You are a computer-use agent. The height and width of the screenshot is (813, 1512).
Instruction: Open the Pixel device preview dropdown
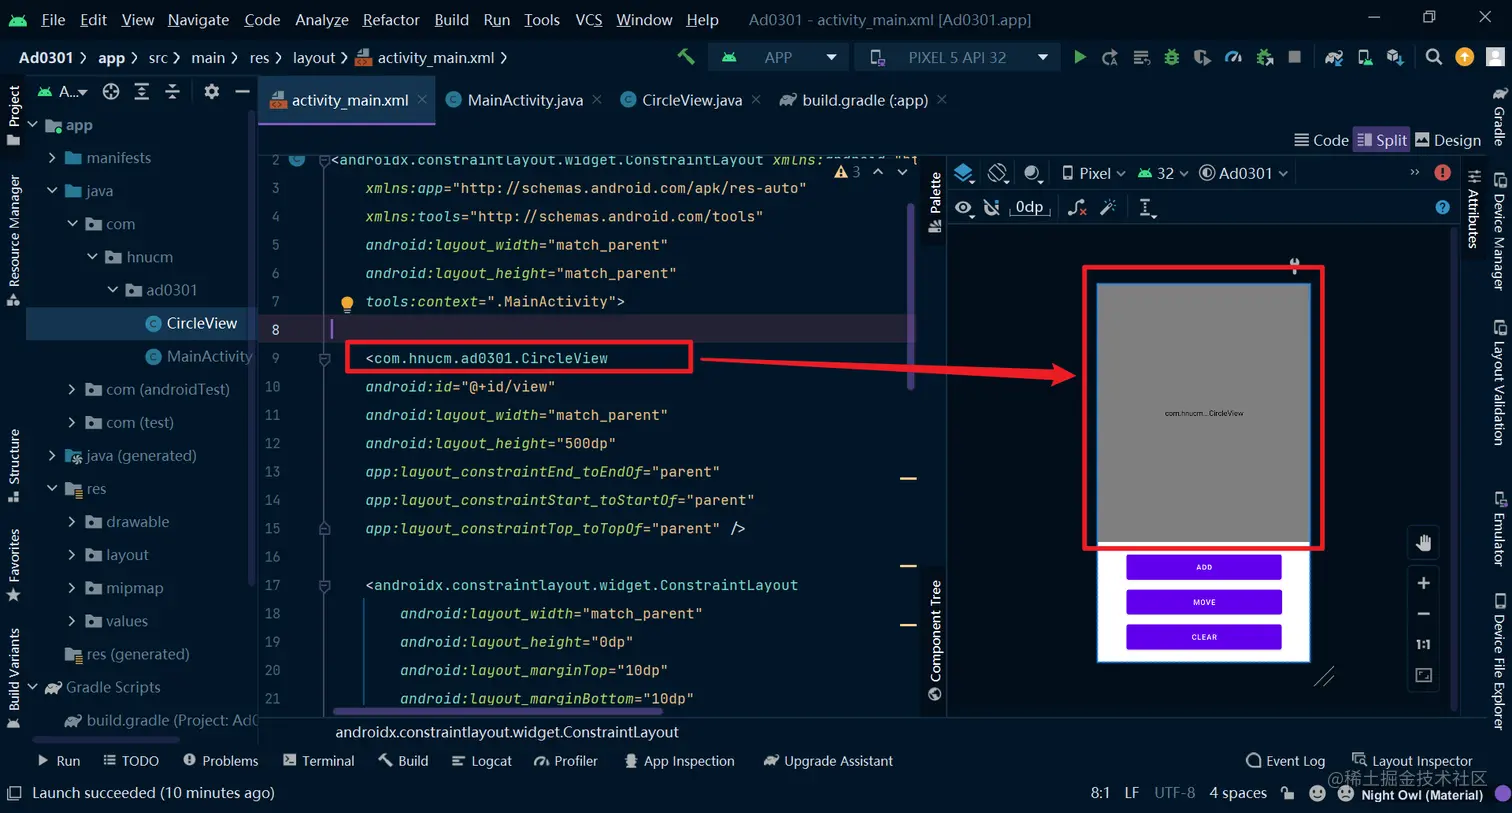click(1093, 173)
